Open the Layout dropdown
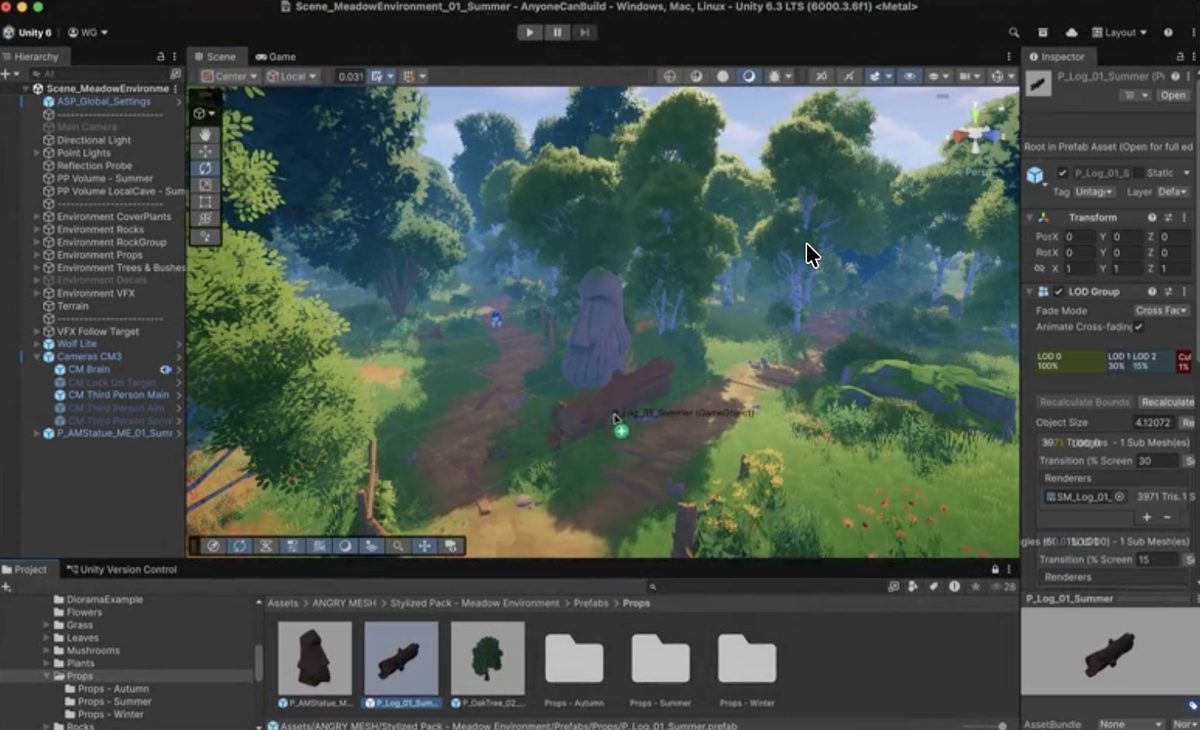1200x730 pixels. coord(1120,33)
